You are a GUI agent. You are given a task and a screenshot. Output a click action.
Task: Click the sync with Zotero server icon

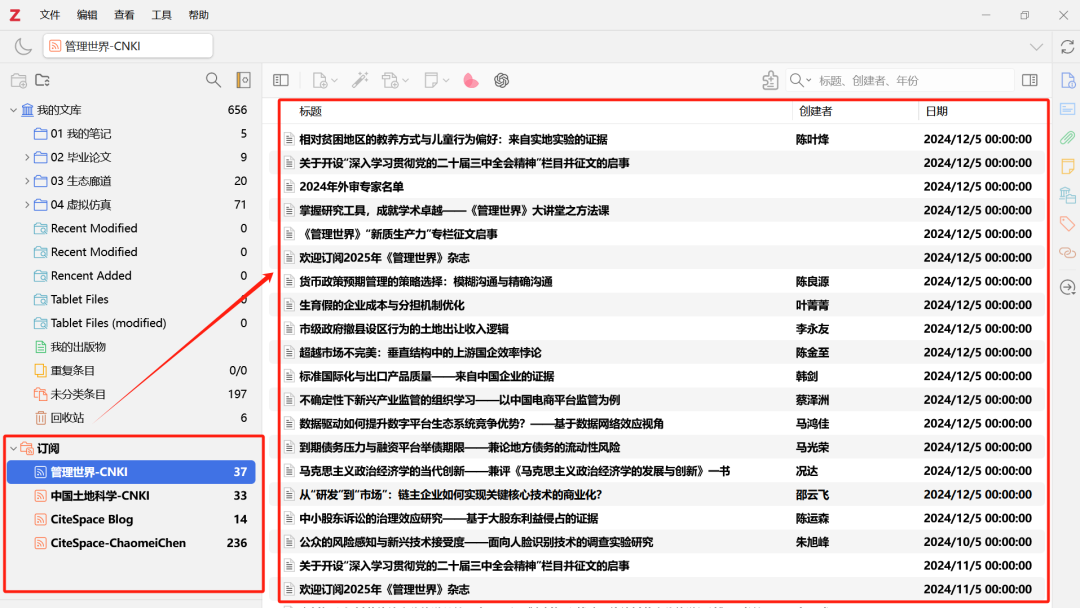pos(1066,47)
